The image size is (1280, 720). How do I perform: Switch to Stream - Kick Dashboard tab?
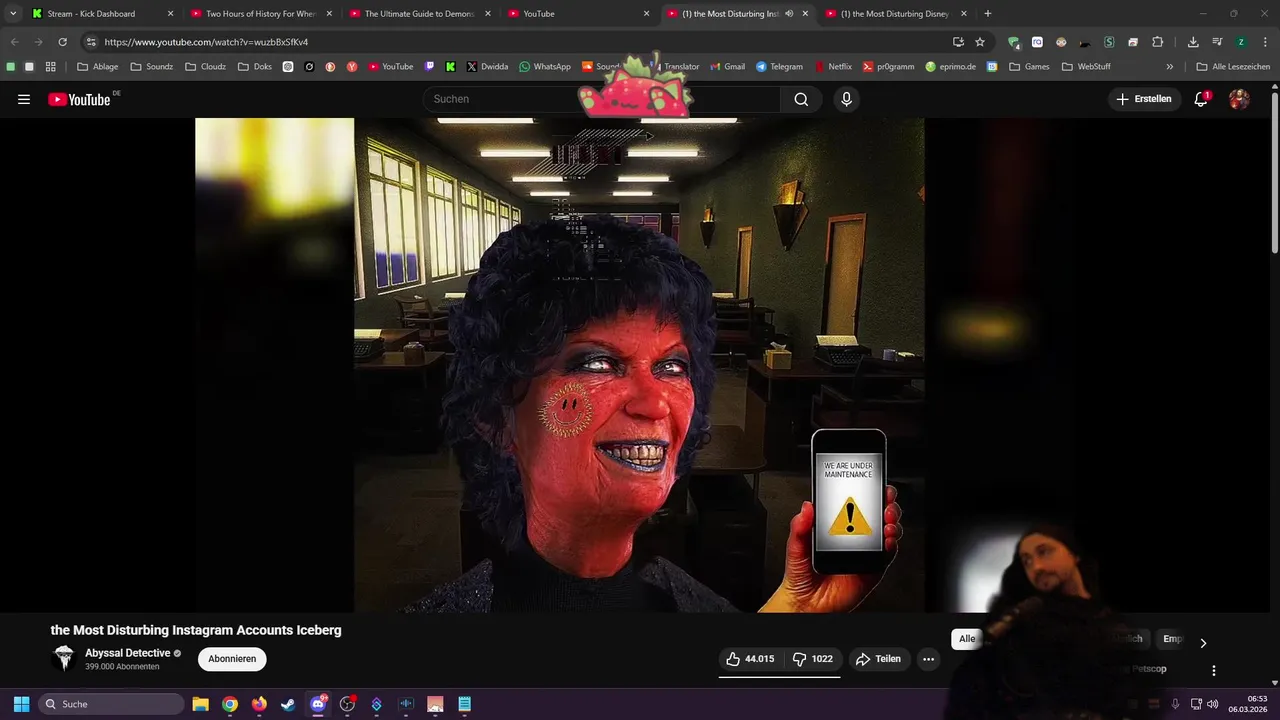point(103,14)
